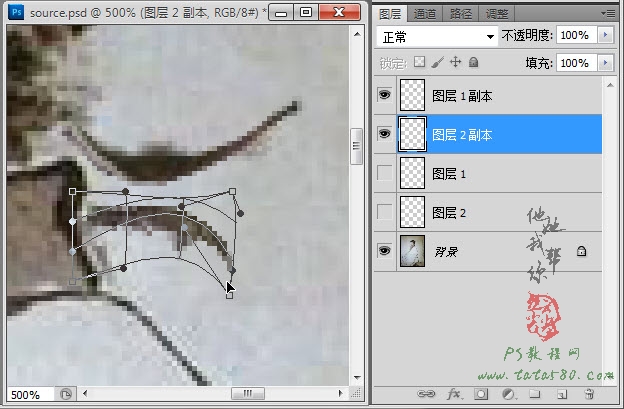Open the opacity slider arrow
Image resolution: width=624 pixels, height=409 pixels.
[x=605, y=35]
